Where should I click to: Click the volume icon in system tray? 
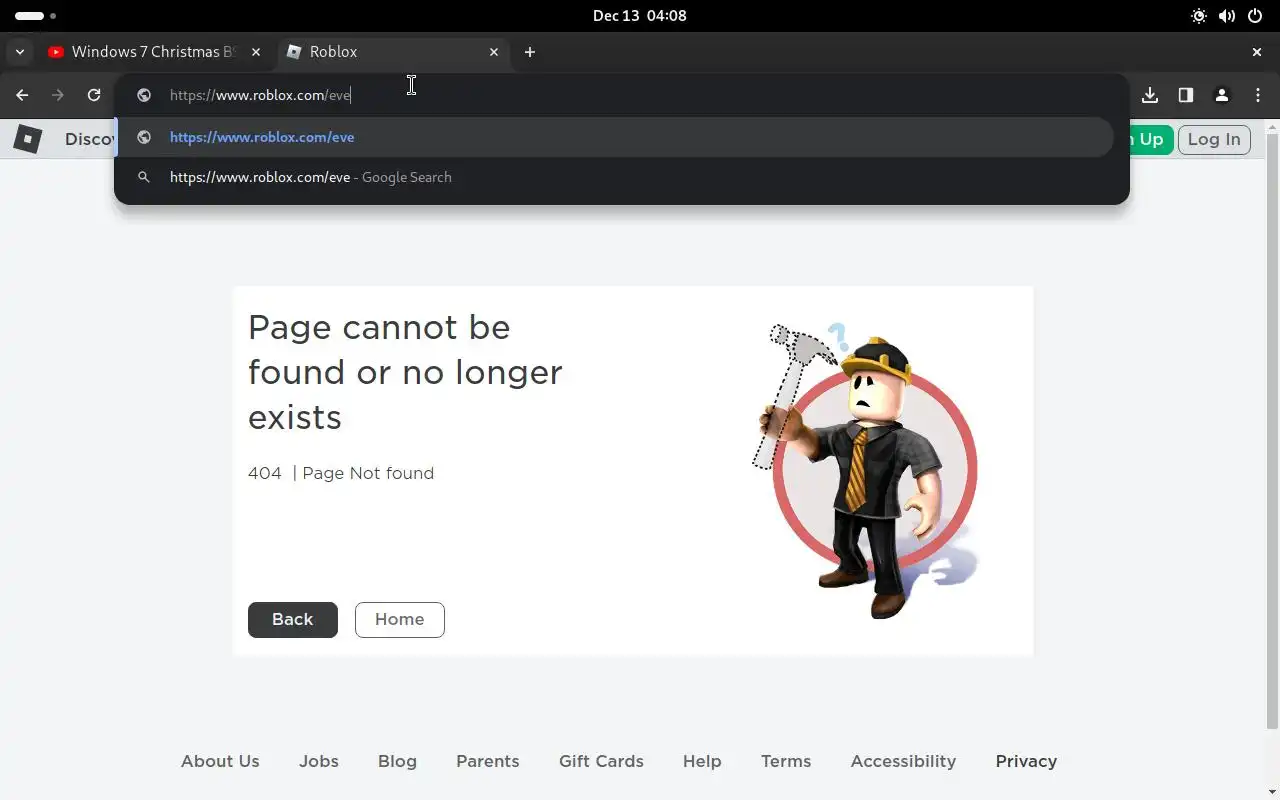[1227, 16]
